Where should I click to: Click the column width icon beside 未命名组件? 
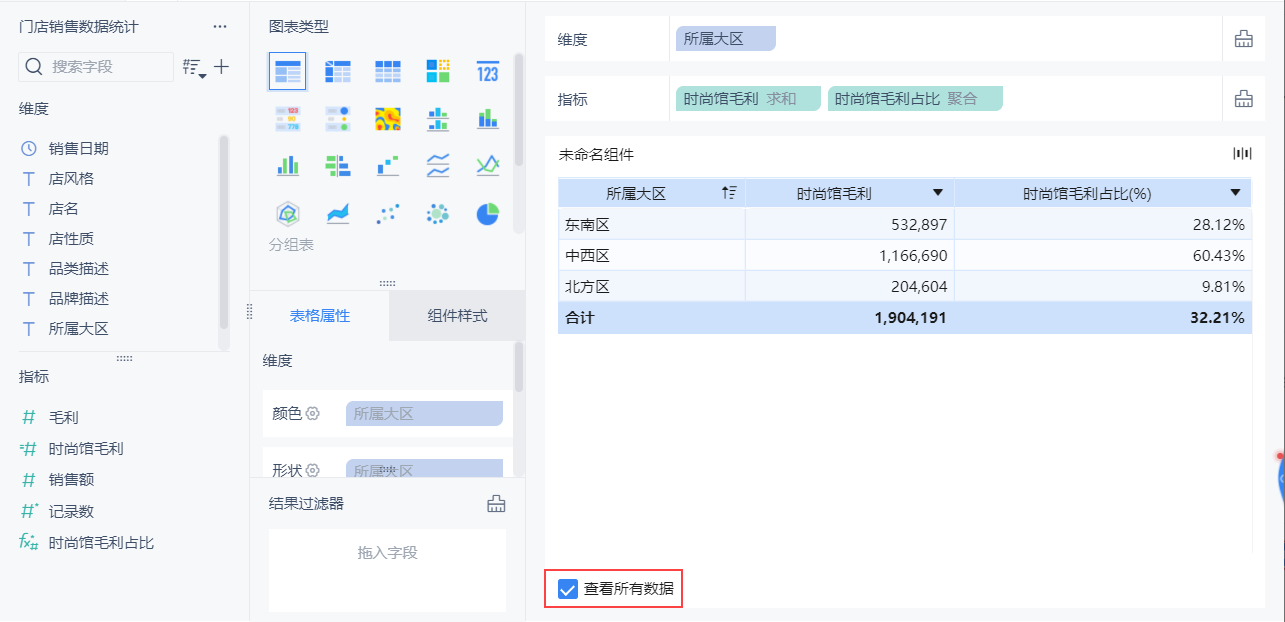(x=1242, y=154)
